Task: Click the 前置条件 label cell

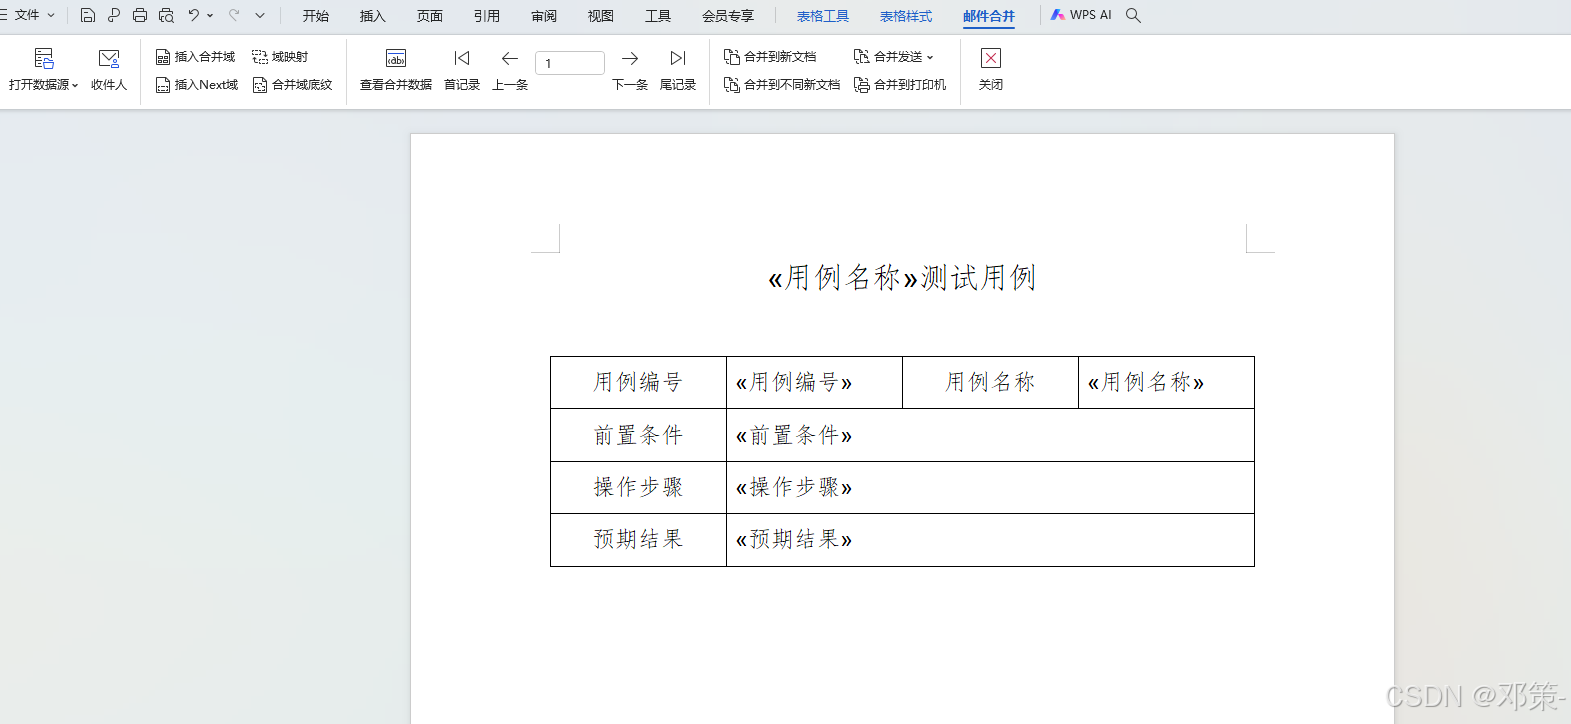Action: 638,435
